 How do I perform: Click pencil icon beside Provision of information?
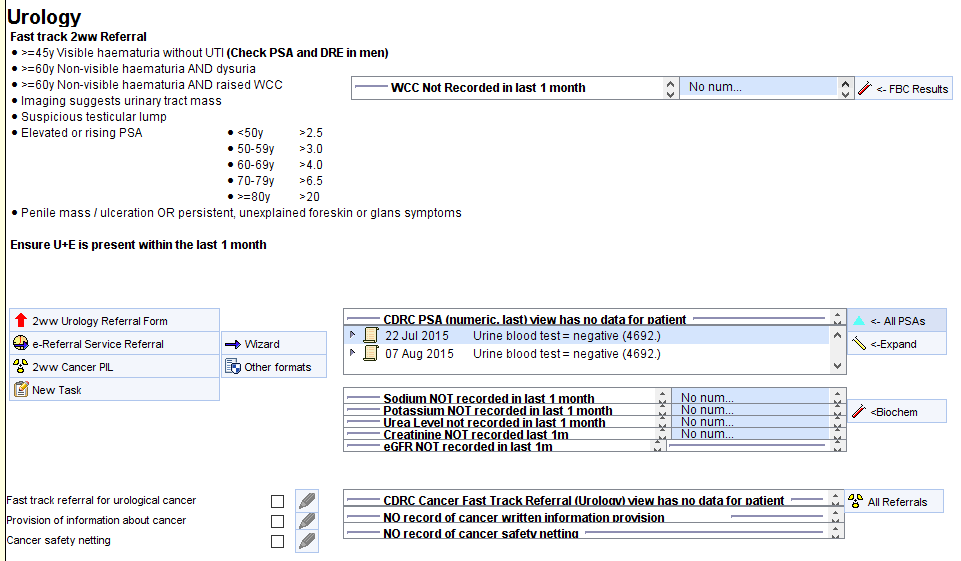[307, 521]
